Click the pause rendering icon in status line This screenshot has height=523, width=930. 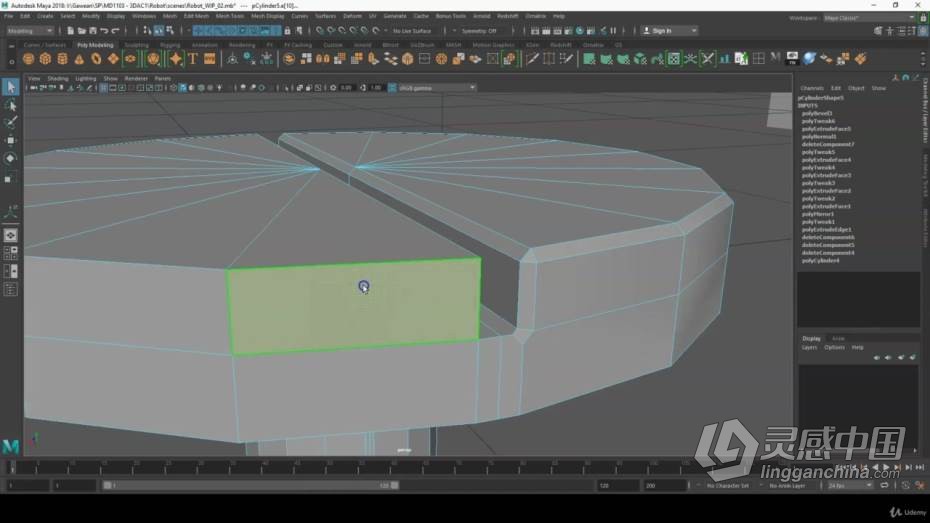(x=613, y=31)
